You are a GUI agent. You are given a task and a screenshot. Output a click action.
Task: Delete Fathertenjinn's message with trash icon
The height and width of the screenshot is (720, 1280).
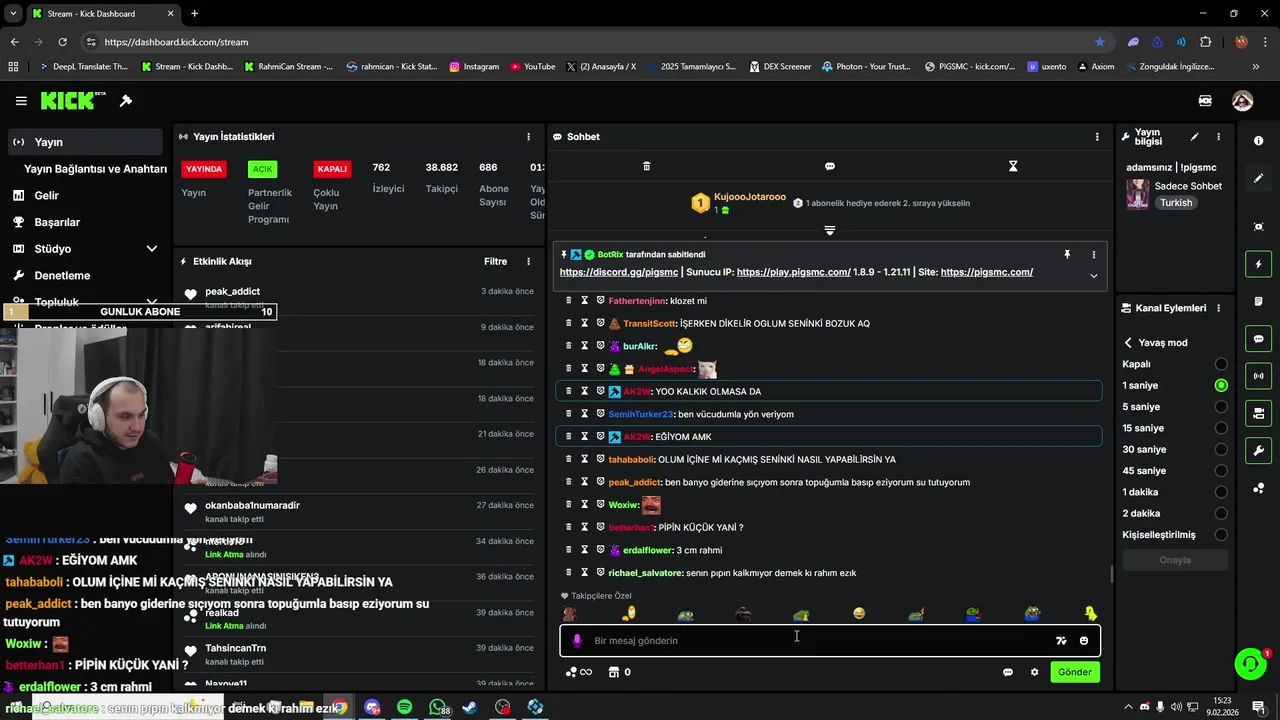point(569,301)
